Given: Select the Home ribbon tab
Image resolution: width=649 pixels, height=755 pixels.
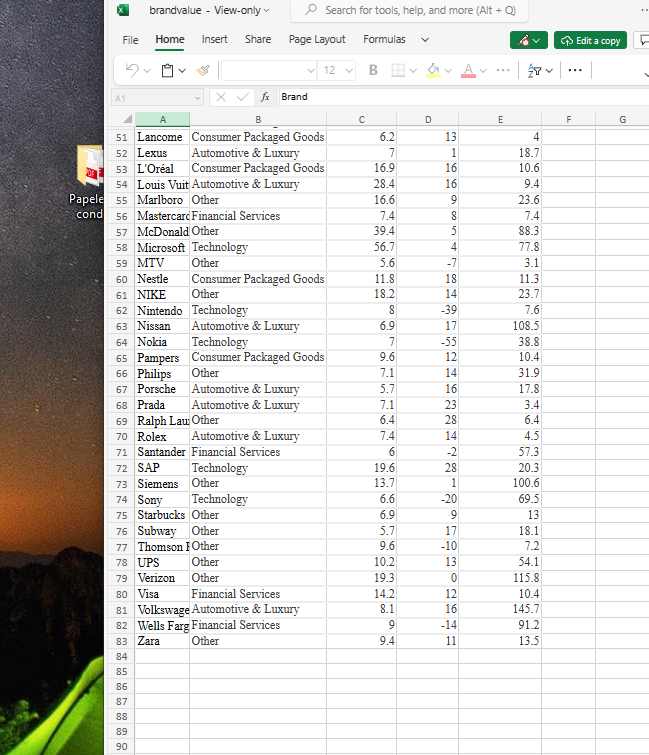Looking at the screenshot, I should (170, 39).
